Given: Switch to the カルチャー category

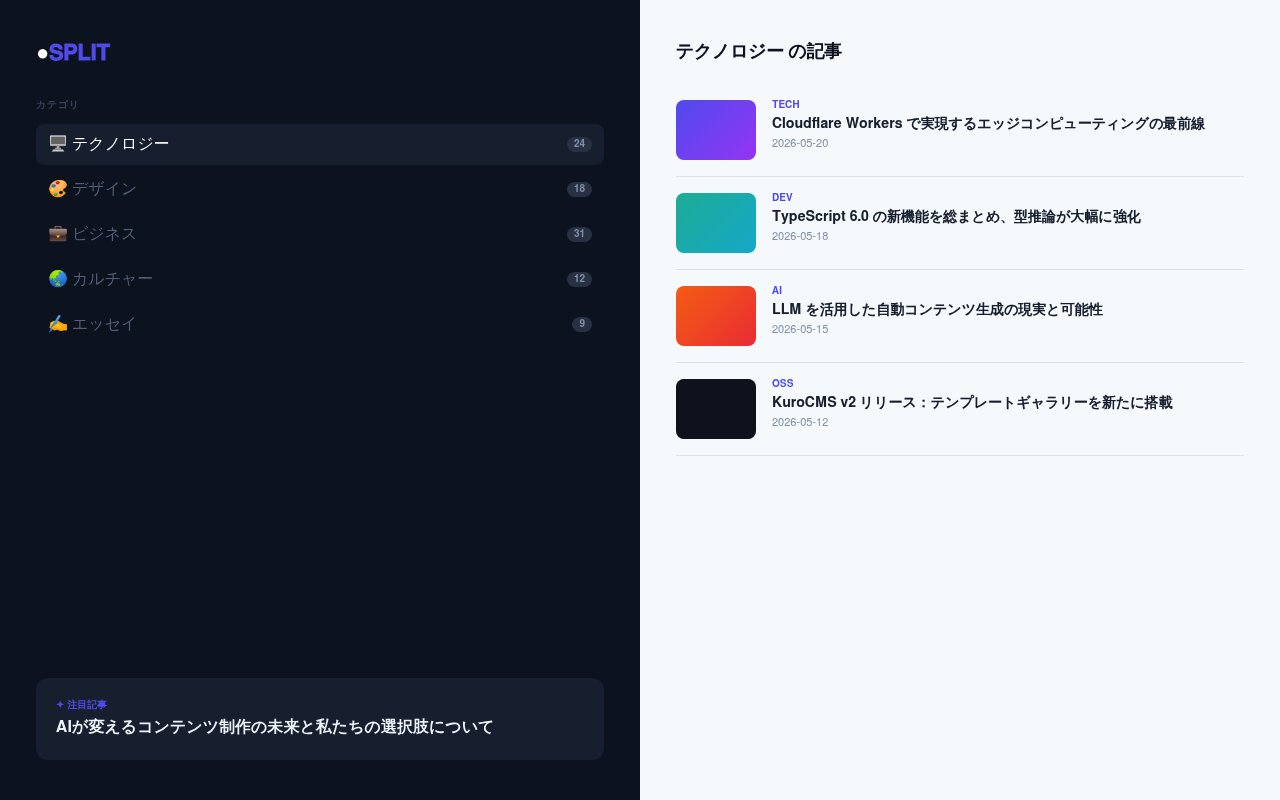Looking at the screenshot, I should coord(320,279).
